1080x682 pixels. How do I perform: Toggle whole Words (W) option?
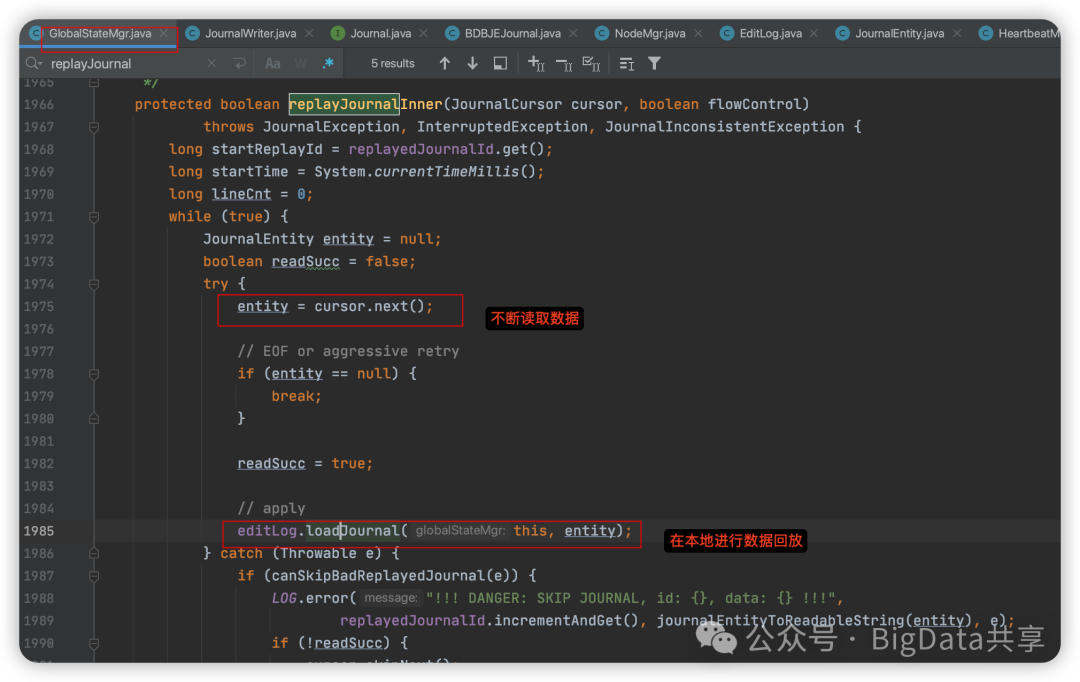pos(301,63)
